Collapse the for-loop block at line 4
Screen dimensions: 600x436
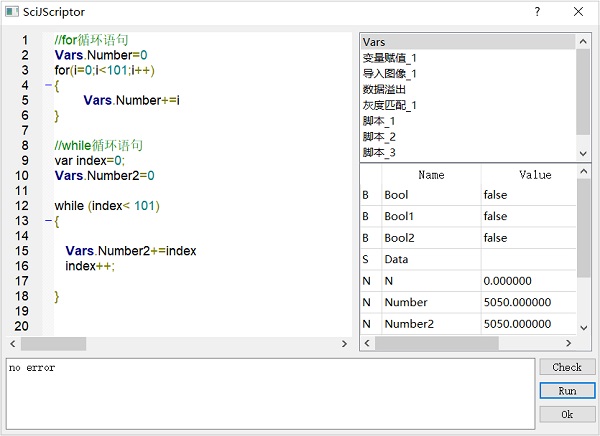point(48,85)
